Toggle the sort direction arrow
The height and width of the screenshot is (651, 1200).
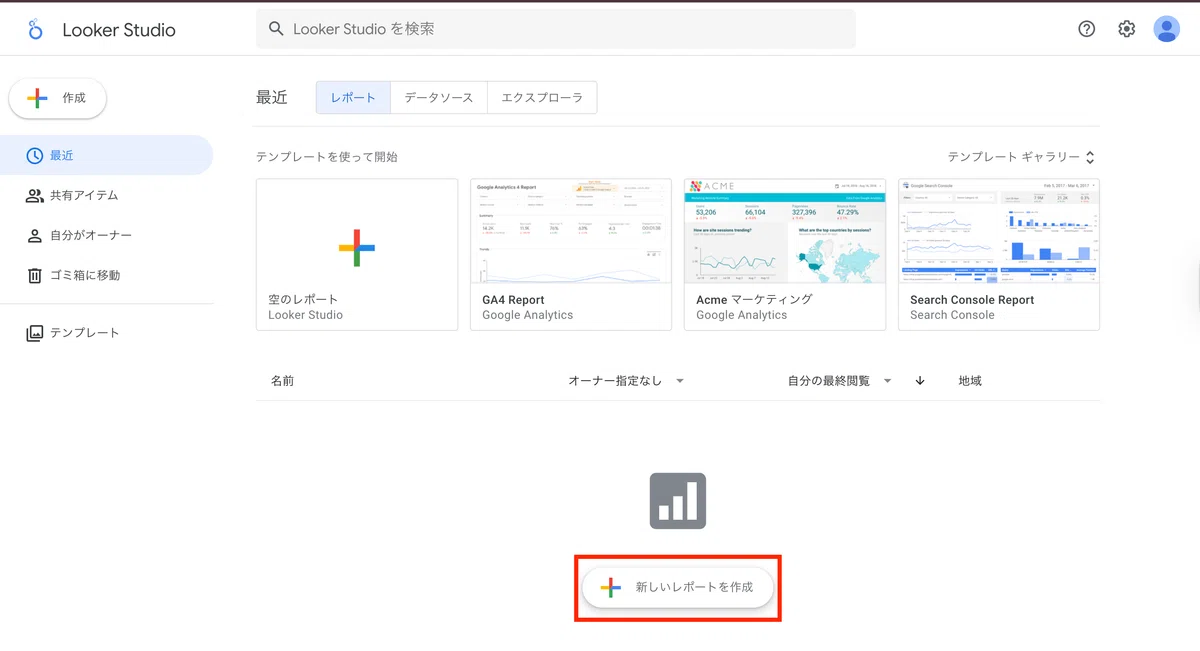(x=920, y=381)
